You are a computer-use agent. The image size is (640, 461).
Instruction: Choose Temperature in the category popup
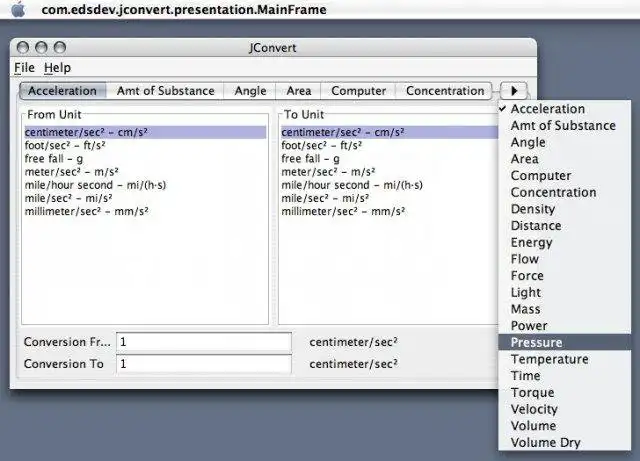(x=564, y=359)
